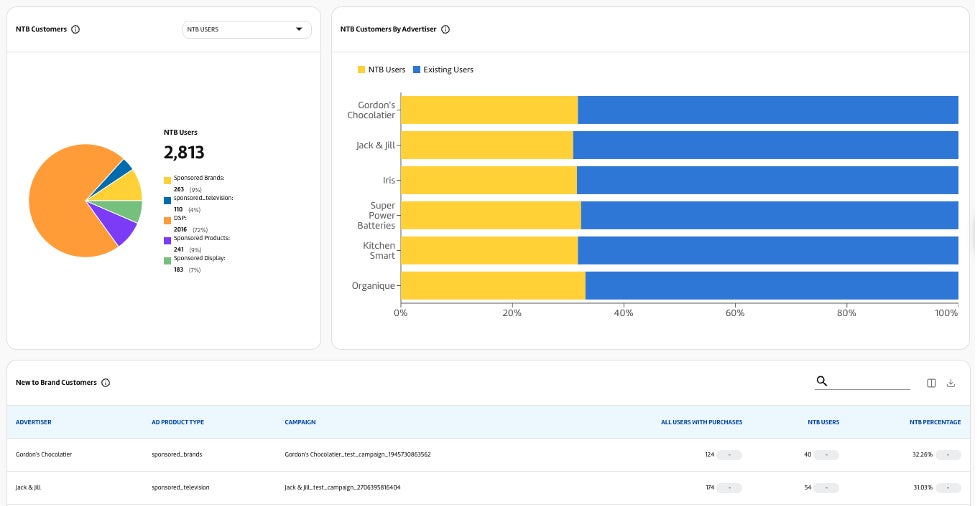This screenshot has width=977, height=506.
Task: Toggle Existing Users legend item in bar chart
Action: [443, 70]
